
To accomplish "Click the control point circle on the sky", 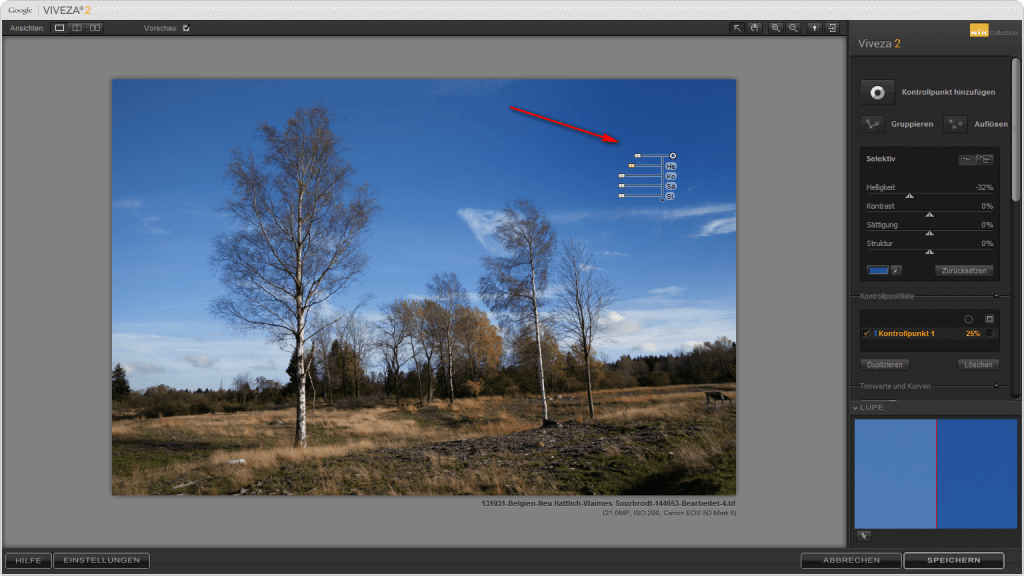I will 673,155.
